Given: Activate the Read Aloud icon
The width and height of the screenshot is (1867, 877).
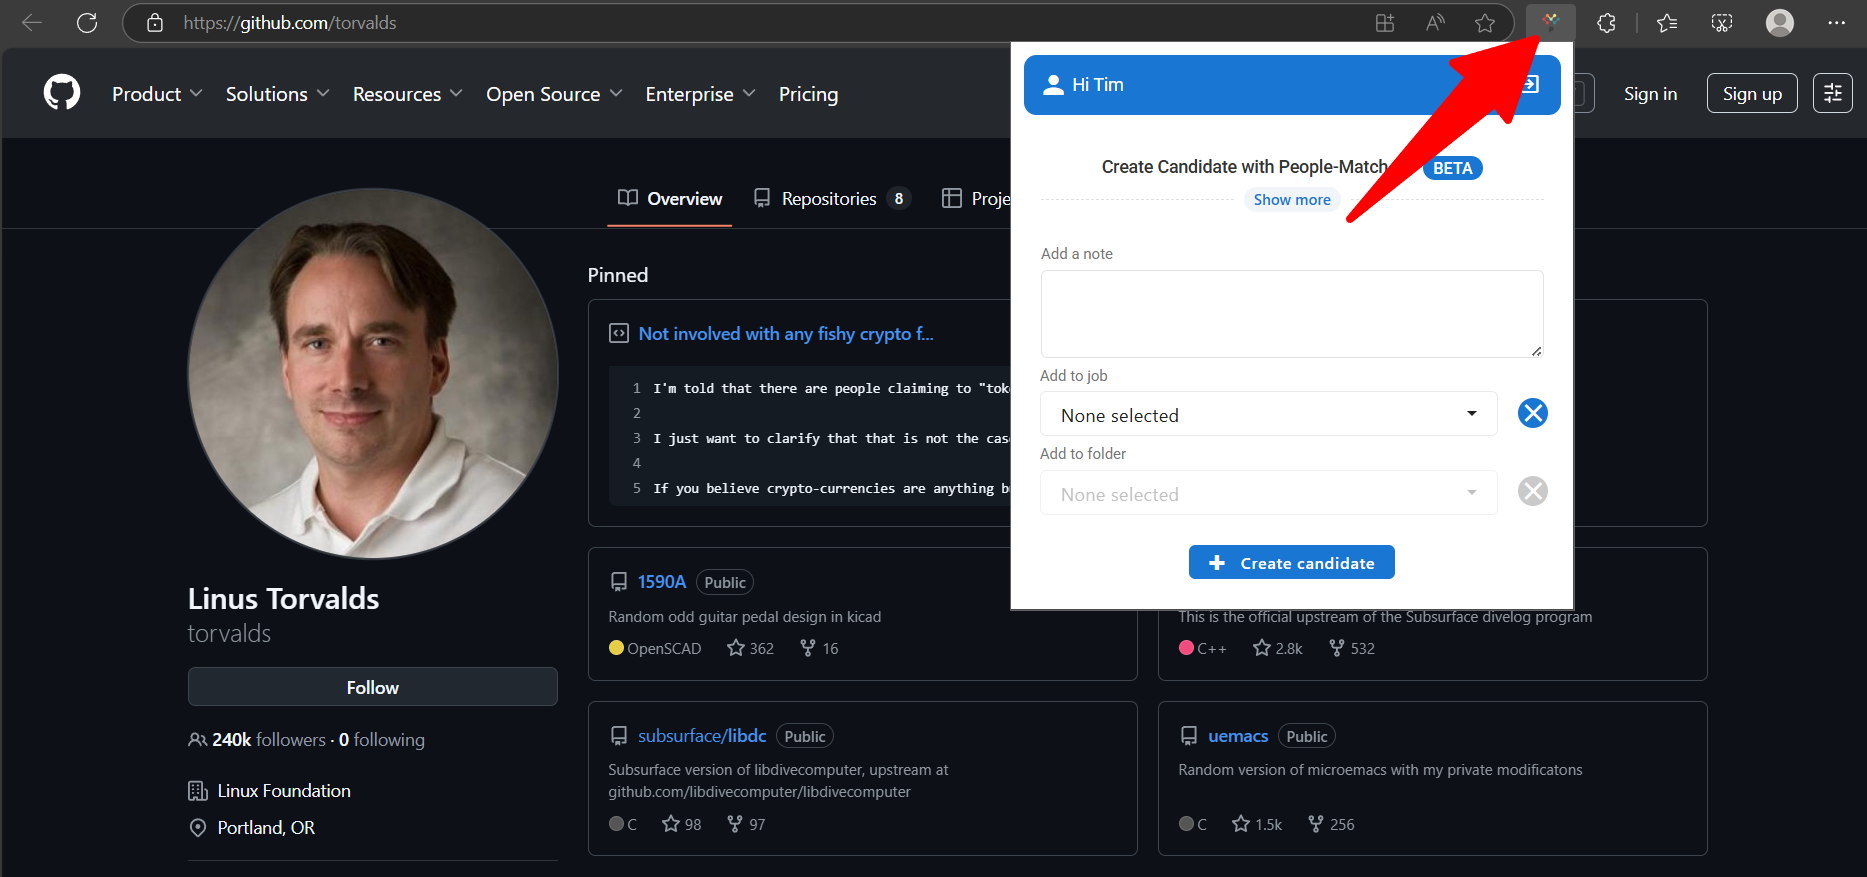Looking at the screenshot, I should click(x=1435, y=23).
